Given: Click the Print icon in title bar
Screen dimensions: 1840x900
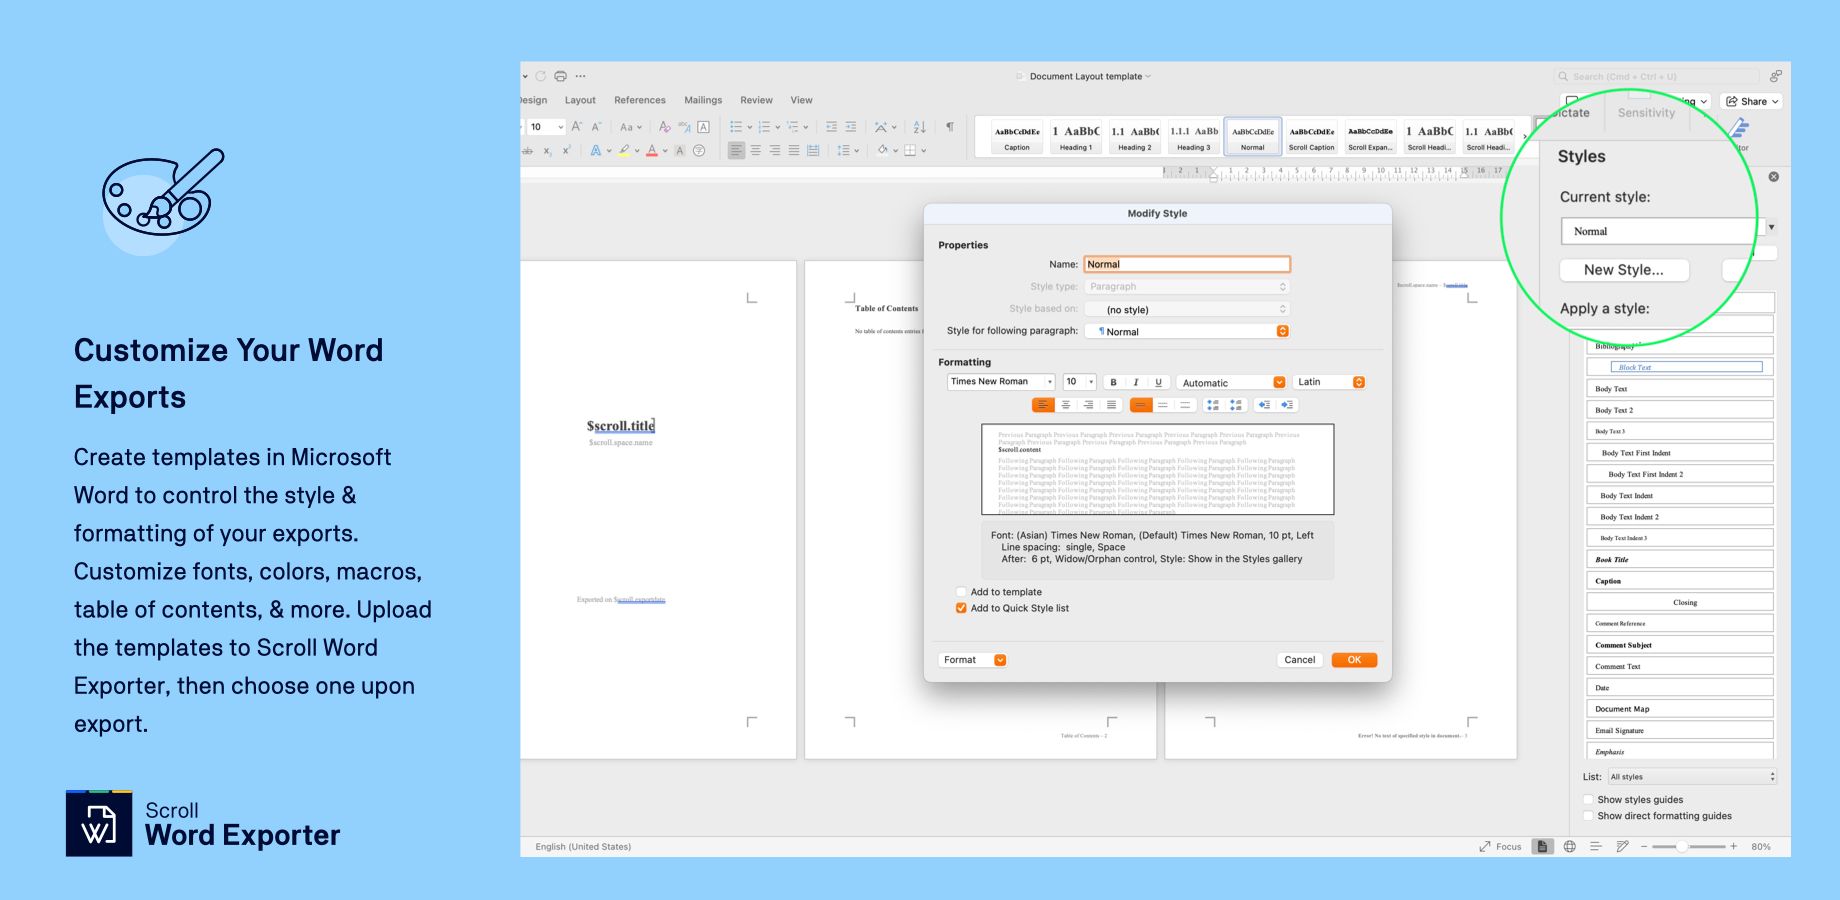Looking at the screenshot, I should pyautogui.click(x=560, y=76).
